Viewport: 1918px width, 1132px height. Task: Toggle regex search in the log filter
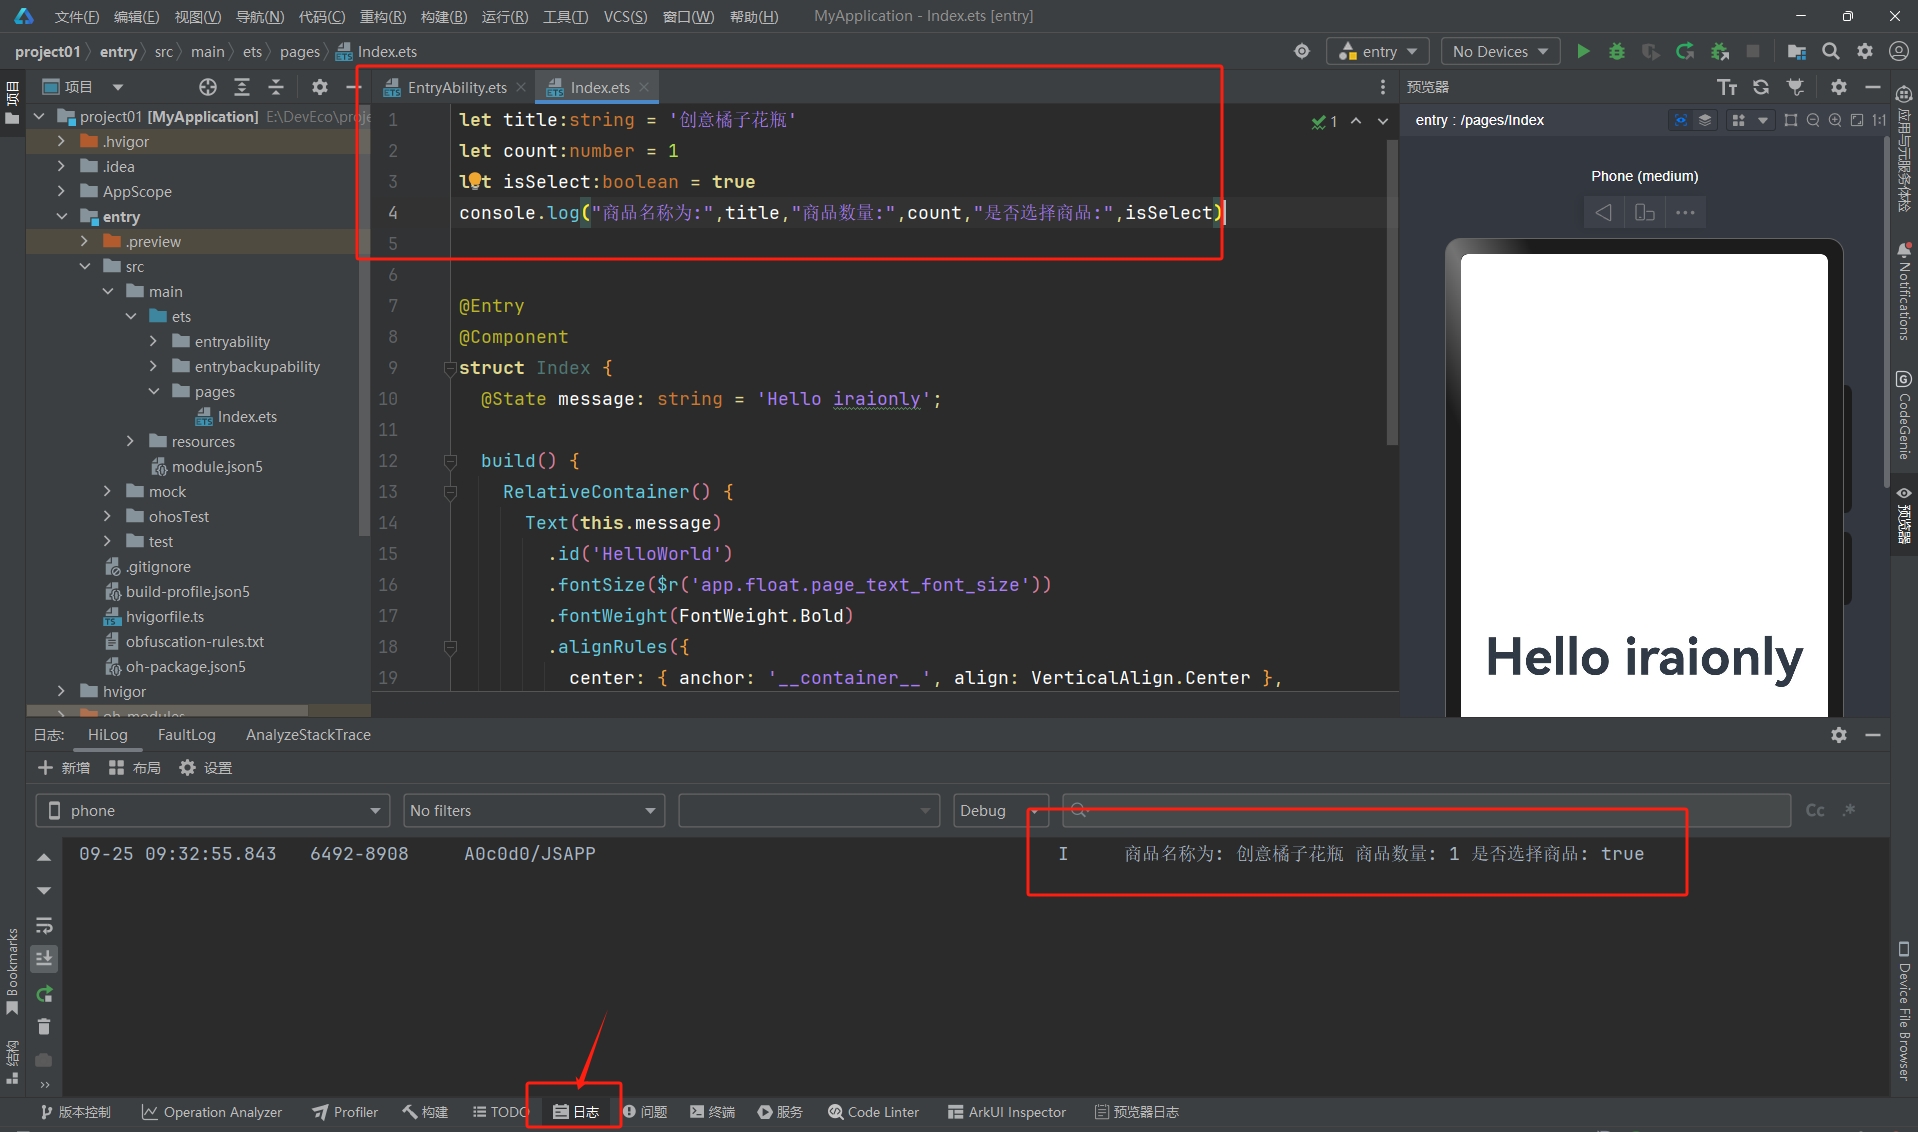tap(1849, 810)
